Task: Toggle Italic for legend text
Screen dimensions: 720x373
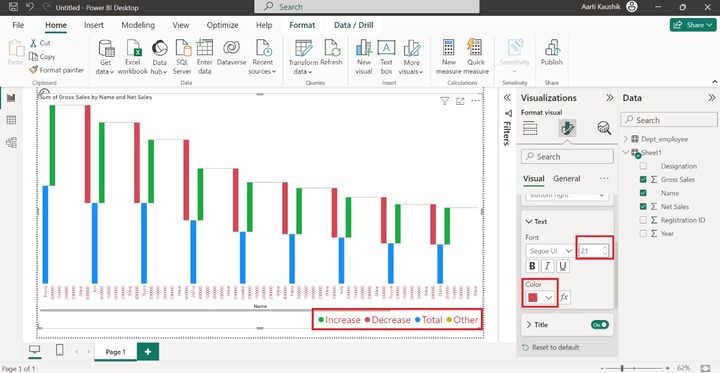Action: 547,266
